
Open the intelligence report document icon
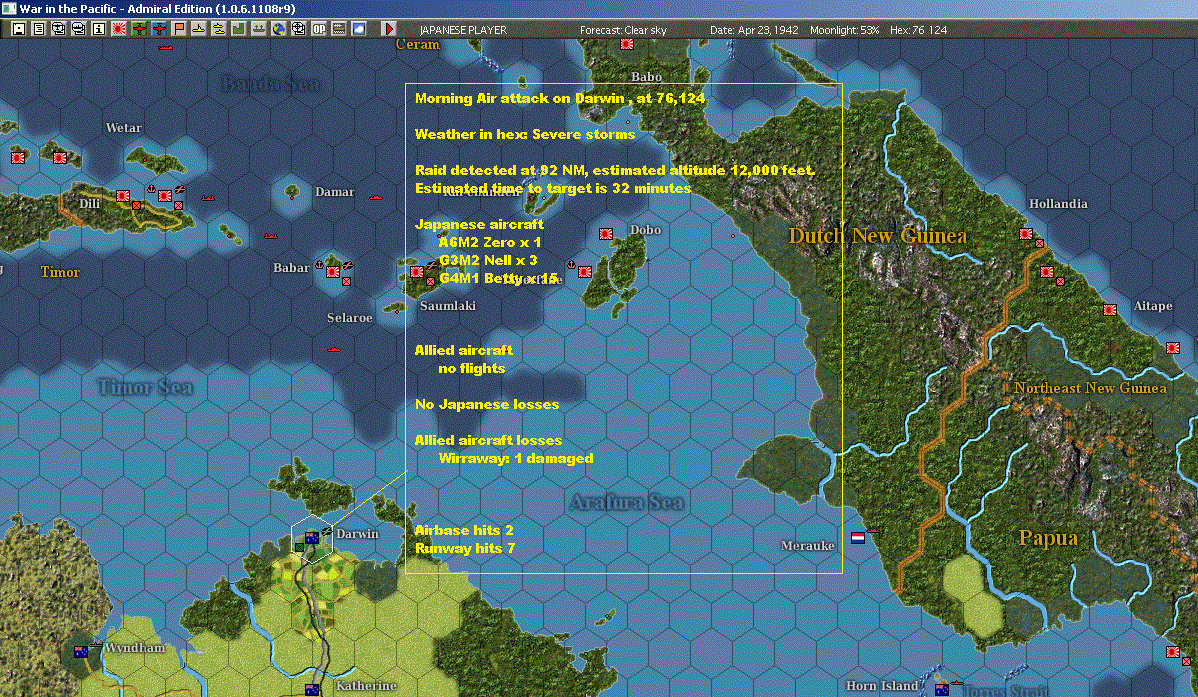[39, 29]
